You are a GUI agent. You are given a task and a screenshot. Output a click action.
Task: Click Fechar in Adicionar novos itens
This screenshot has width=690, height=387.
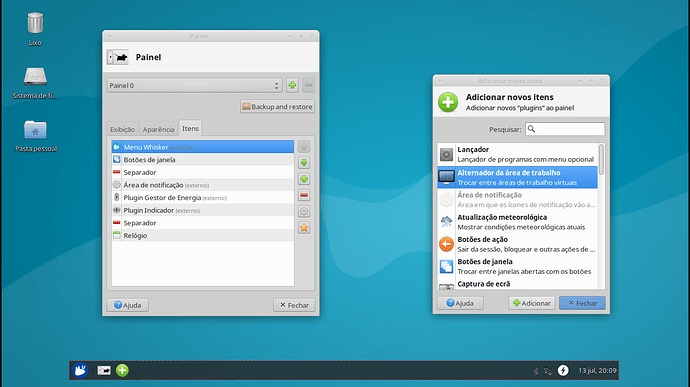(582, 303)
